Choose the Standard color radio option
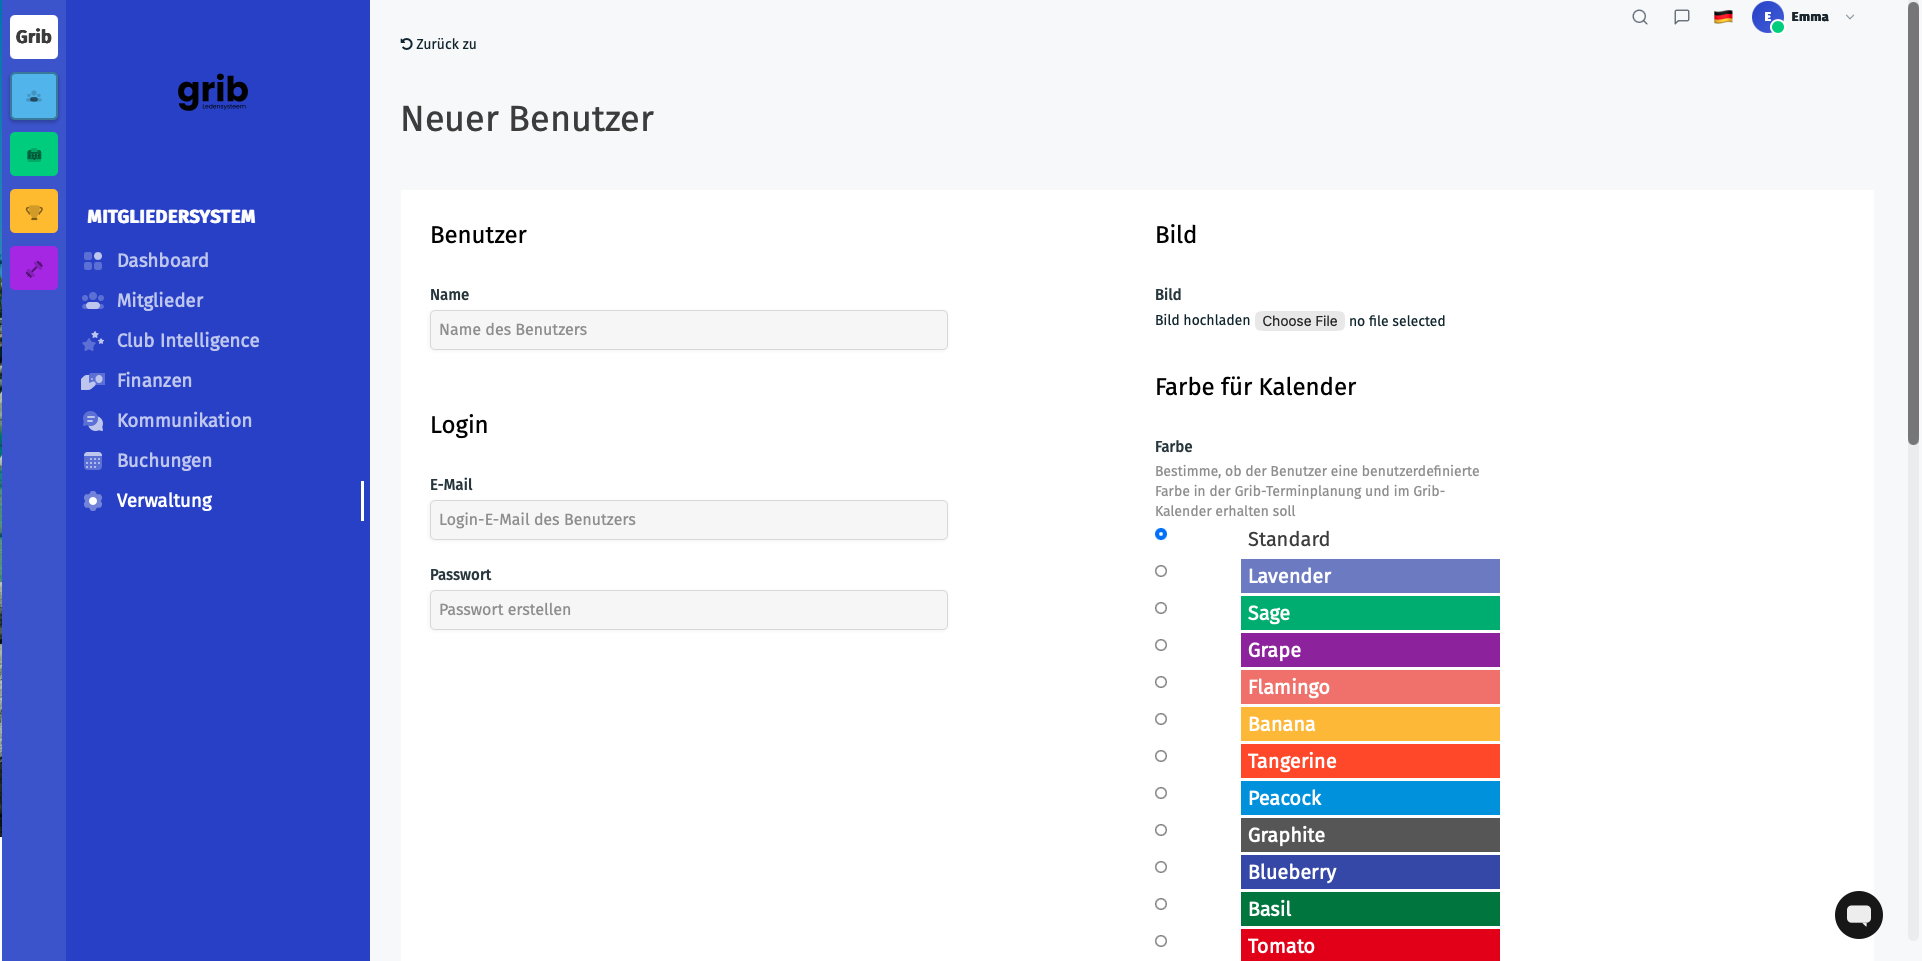Image resolution: width=1922 pixels, height=961 pixels. [1161, 534]
